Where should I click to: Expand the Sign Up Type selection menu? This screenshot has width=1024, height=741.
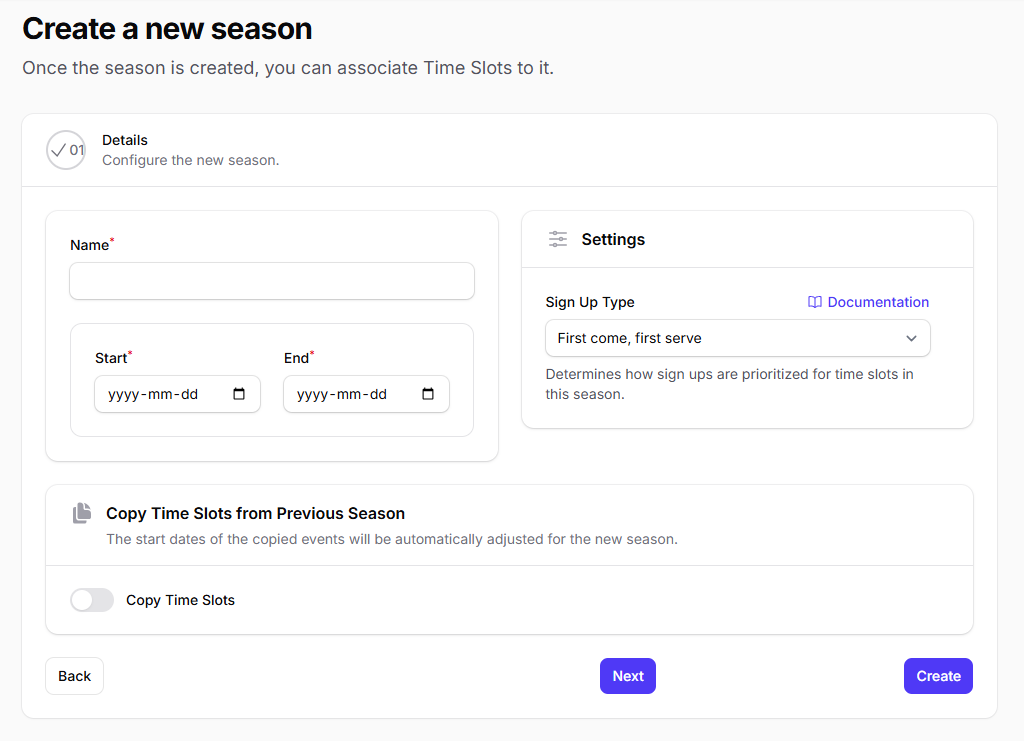(x=737, y=338)
